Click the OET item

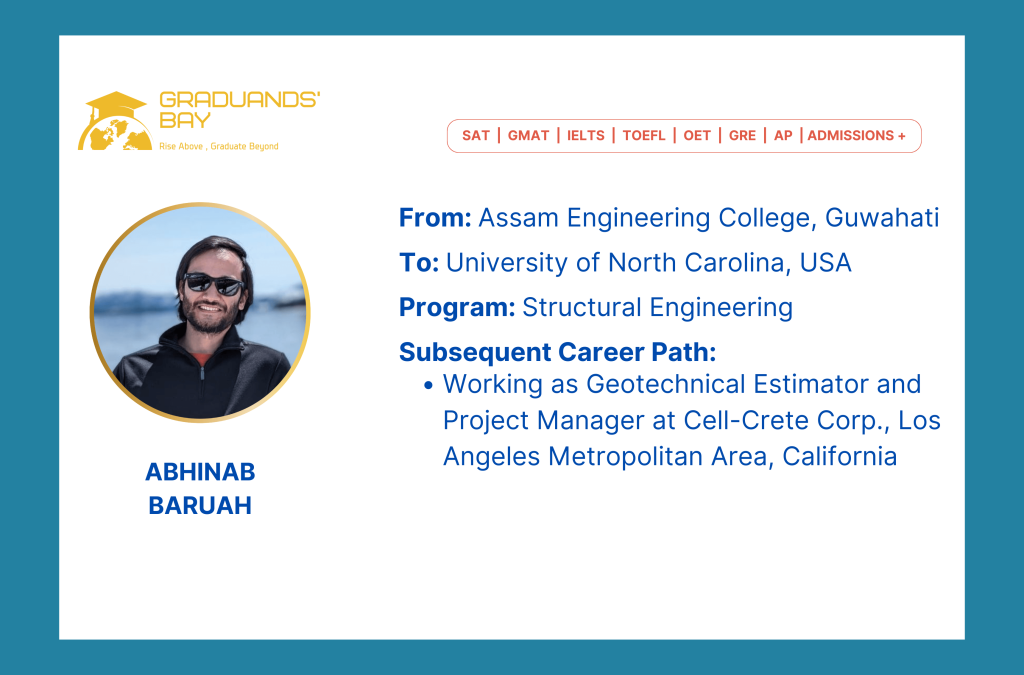tap(697, 136)
